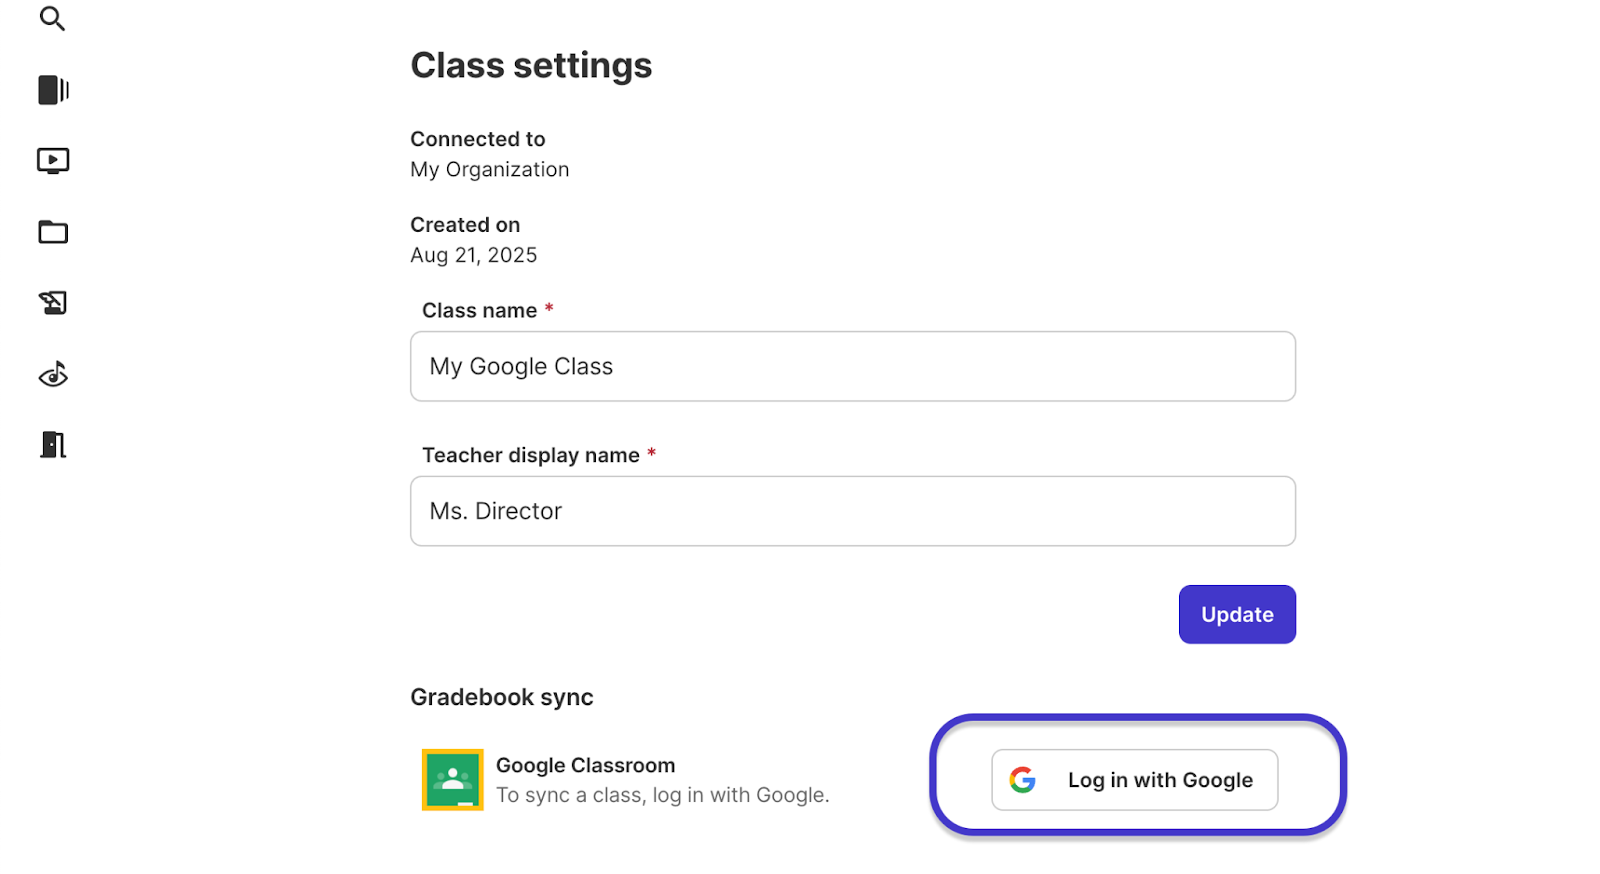Click the Google G logo
This screenshot has height=874, width=1600.
1022,780
